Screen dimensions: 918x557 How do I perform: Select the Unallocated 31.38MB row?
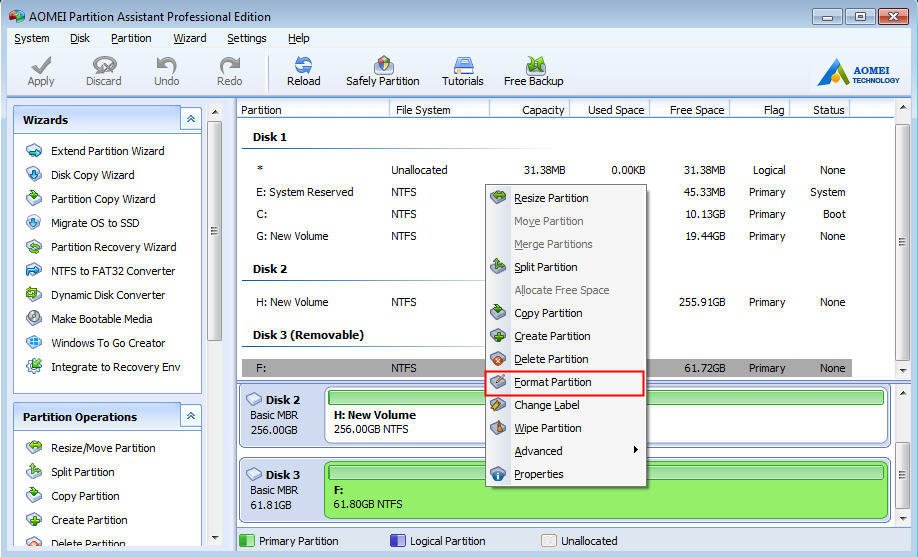tap(547, 170)
